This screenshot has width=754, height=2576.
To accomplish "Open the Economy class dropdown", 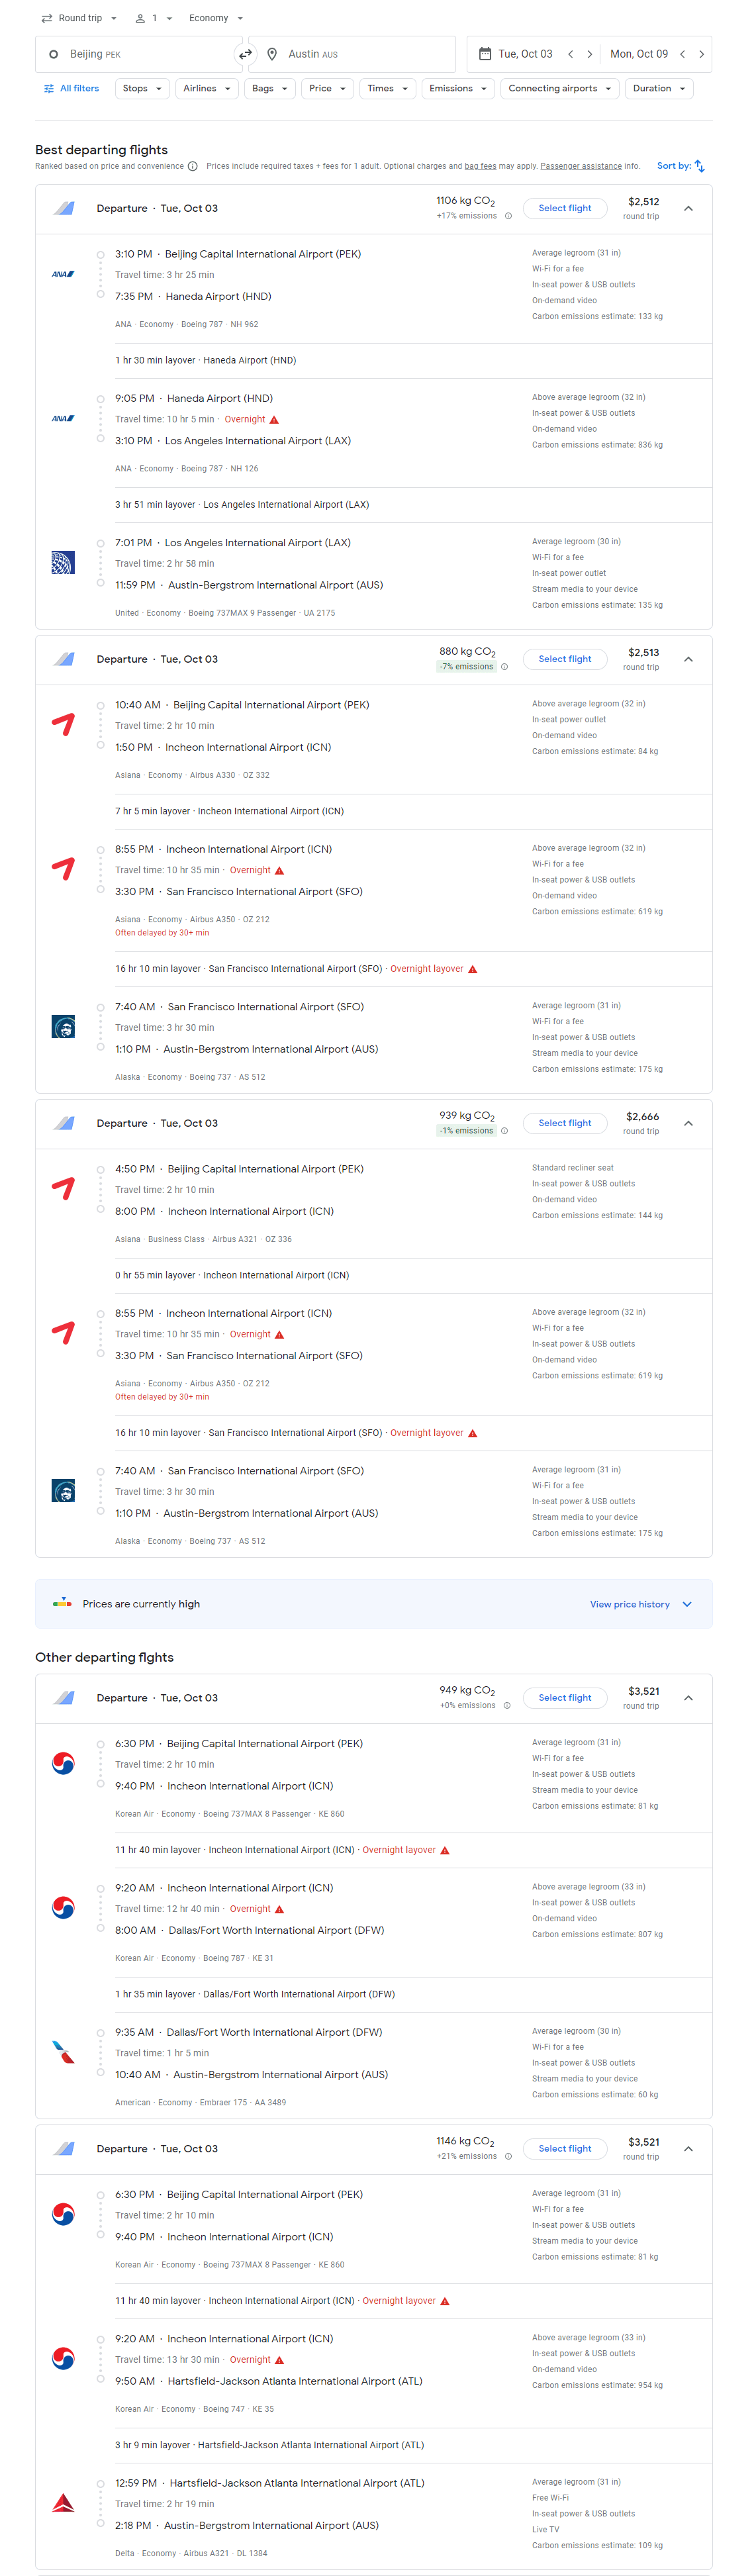I will (x=216, y=18).
